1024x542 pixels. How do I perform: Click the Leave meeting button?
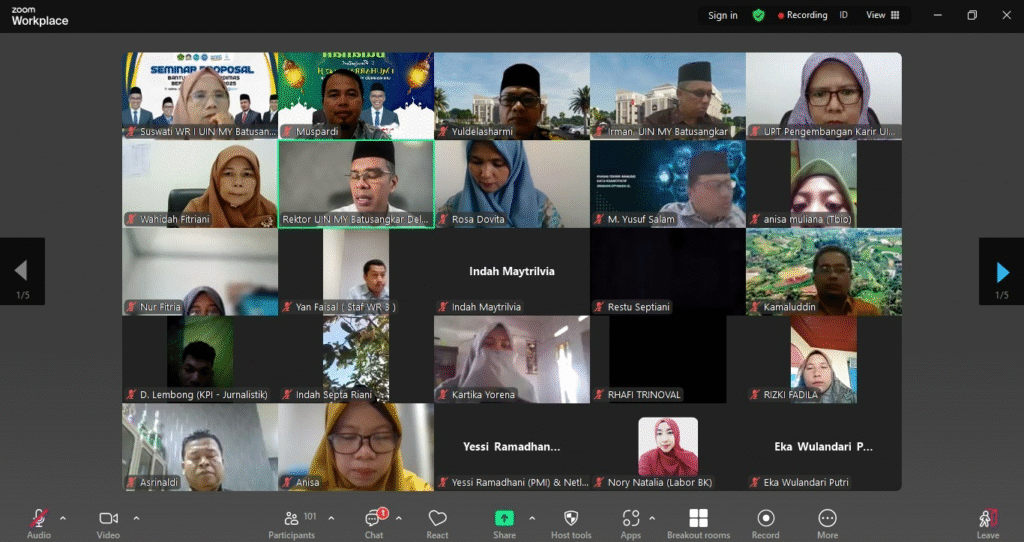(x=987, y=518)
